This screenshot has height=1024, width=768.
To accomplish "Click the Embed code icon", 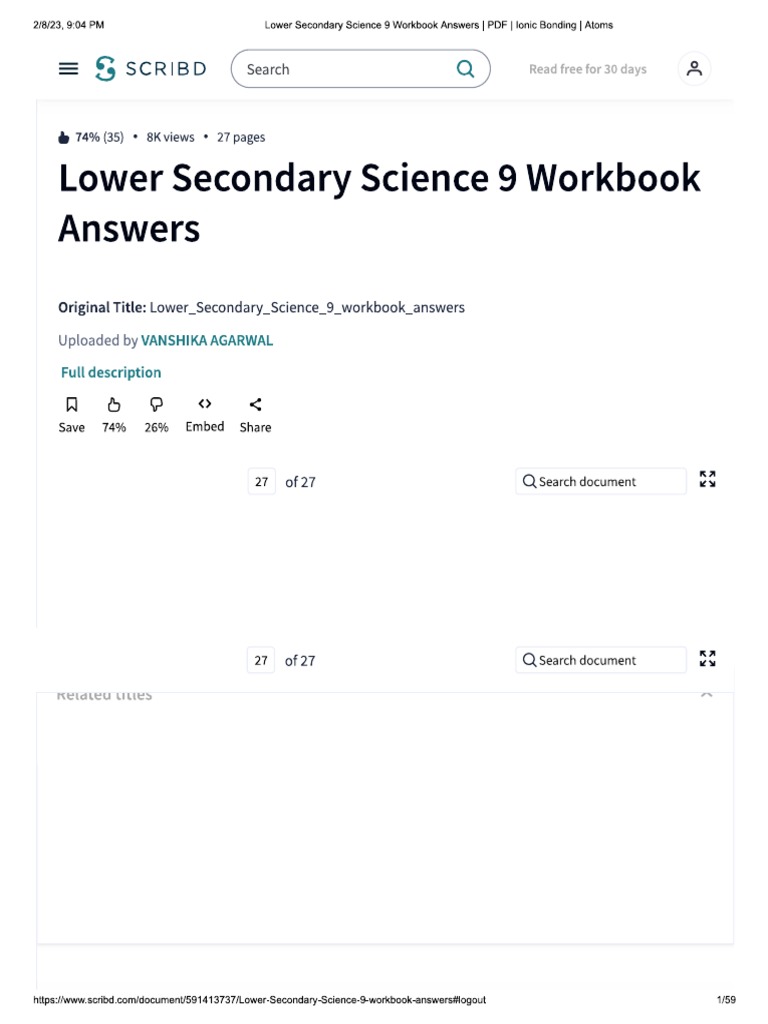I will 204,404.
